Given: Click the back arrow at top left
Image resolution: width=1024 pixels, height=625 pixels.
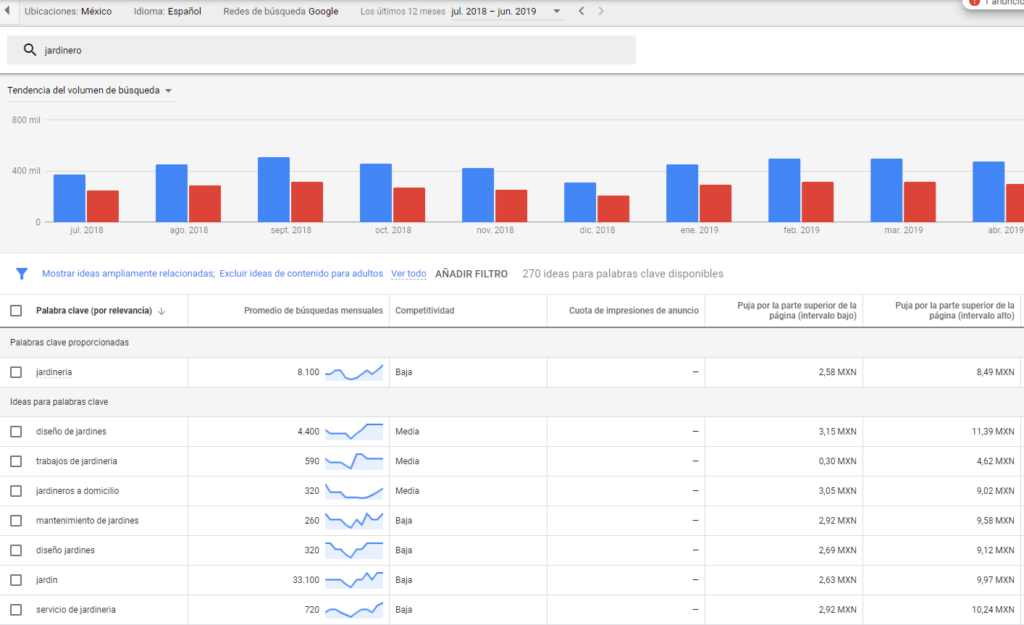Looking at the screenshot, I should coord(7,10).
